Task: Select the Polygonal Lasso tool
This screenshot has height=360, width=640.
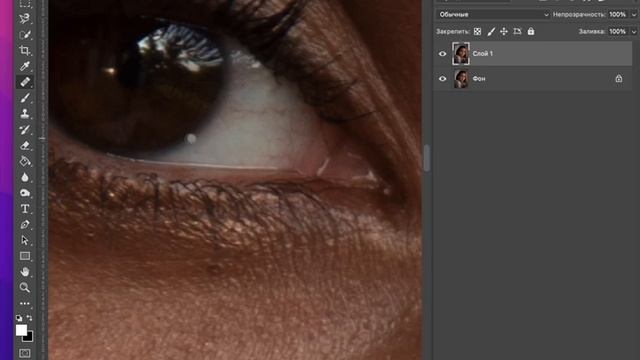Action: point(24,19)
